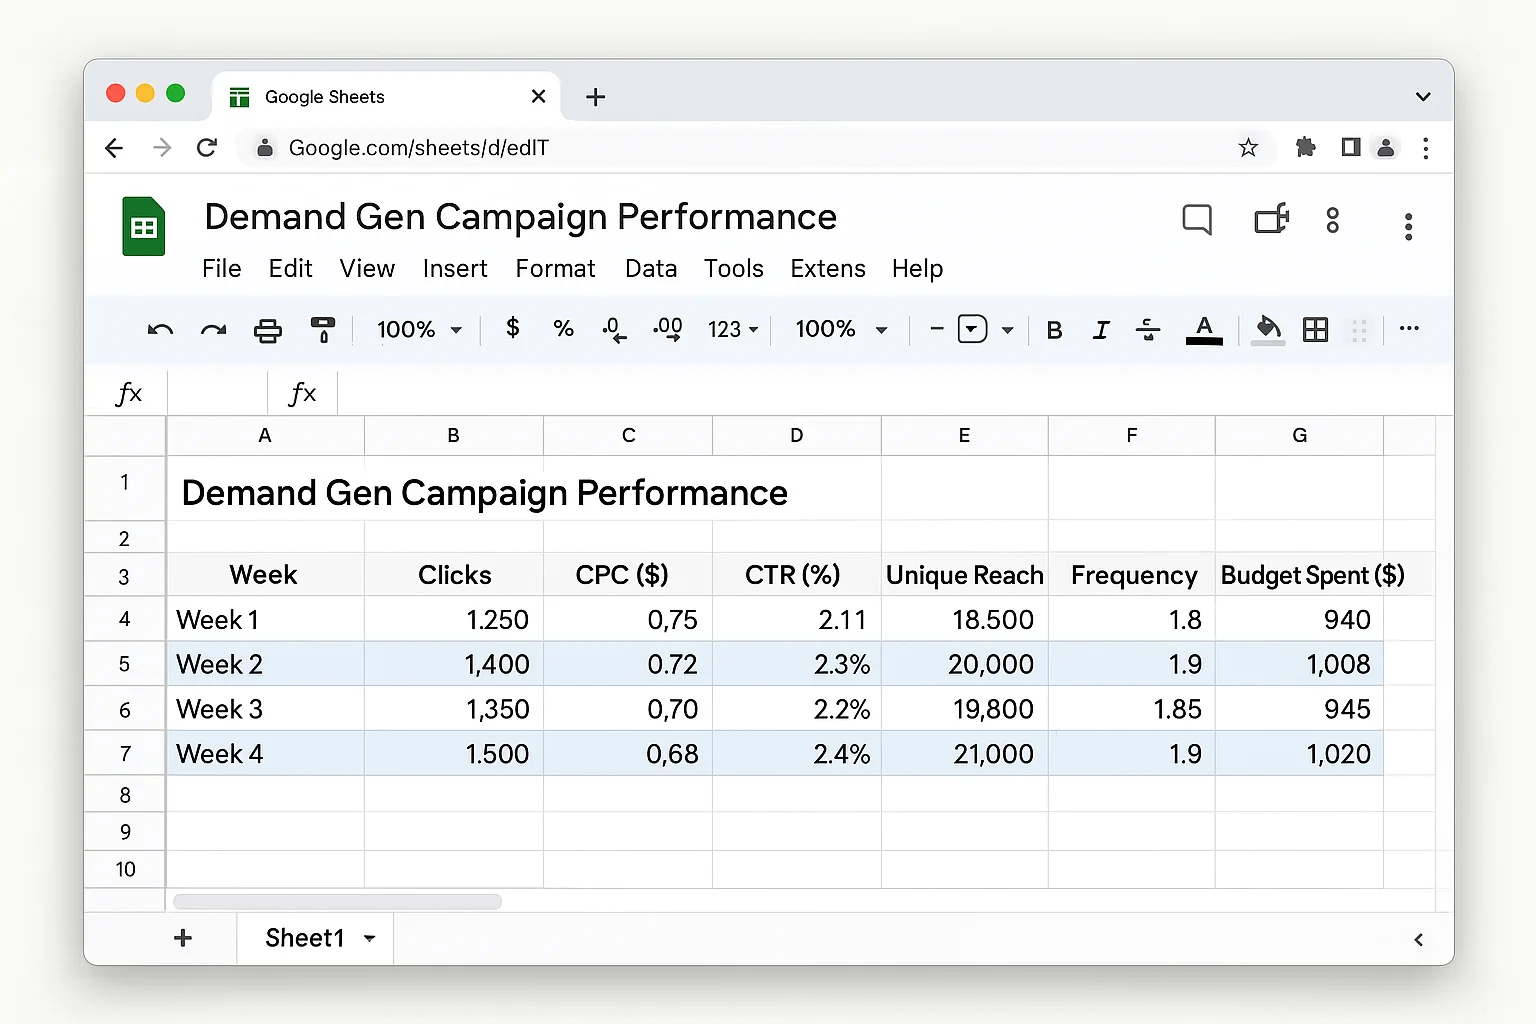The width and height of the screenshot is (1536, 1024).
Task: Open the Data menu
Action: point(650,269)
